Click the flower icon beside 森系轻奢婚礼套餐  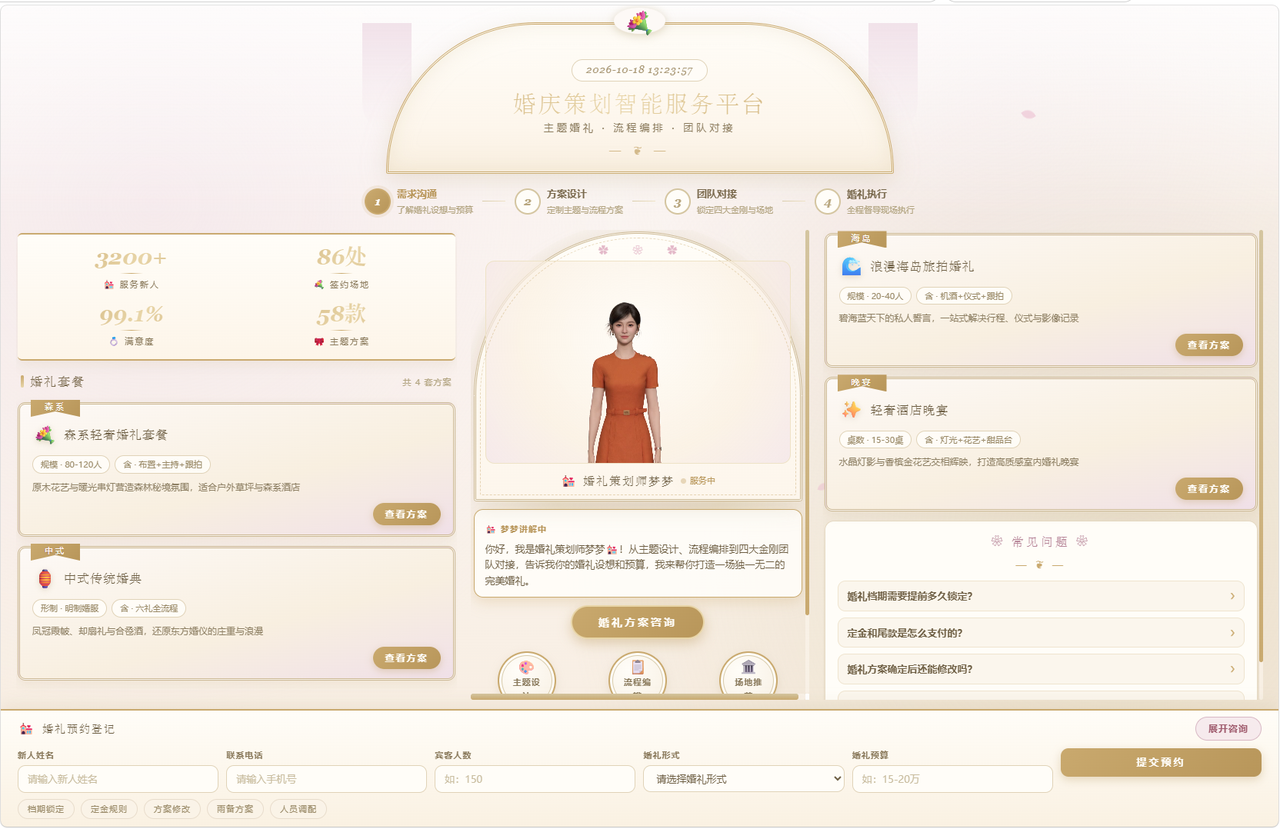[x=45, y=435]
